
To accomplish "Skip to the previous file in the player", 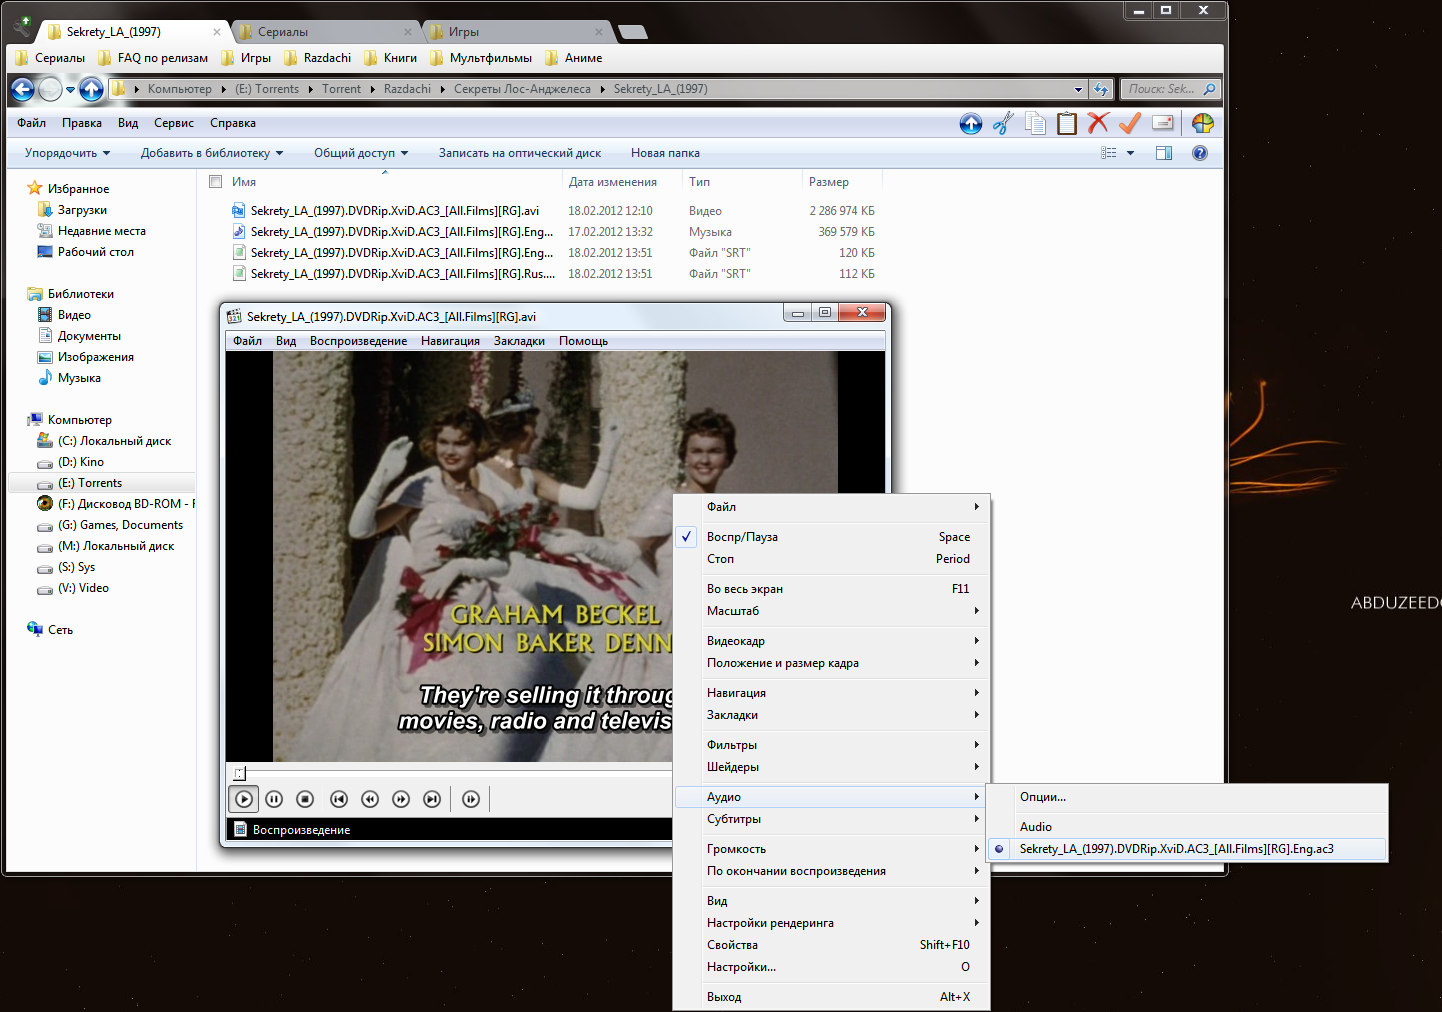I will point(339,799).
